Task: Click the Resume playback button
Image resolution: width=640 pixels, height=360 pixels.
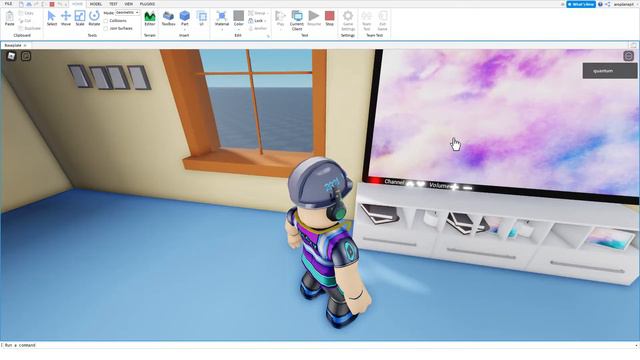Action: click(x=314, y=18)
